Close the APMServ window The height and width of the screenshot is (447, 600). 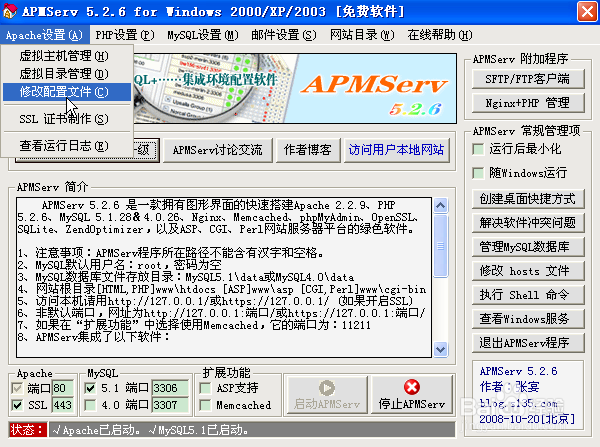587,12
